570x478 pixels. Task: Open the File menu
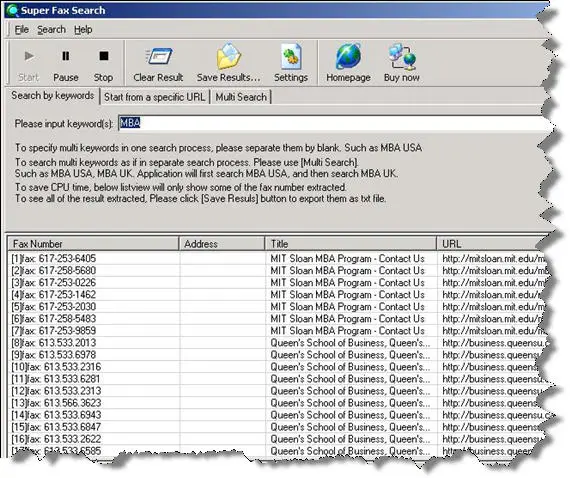[x=21, y=29]
